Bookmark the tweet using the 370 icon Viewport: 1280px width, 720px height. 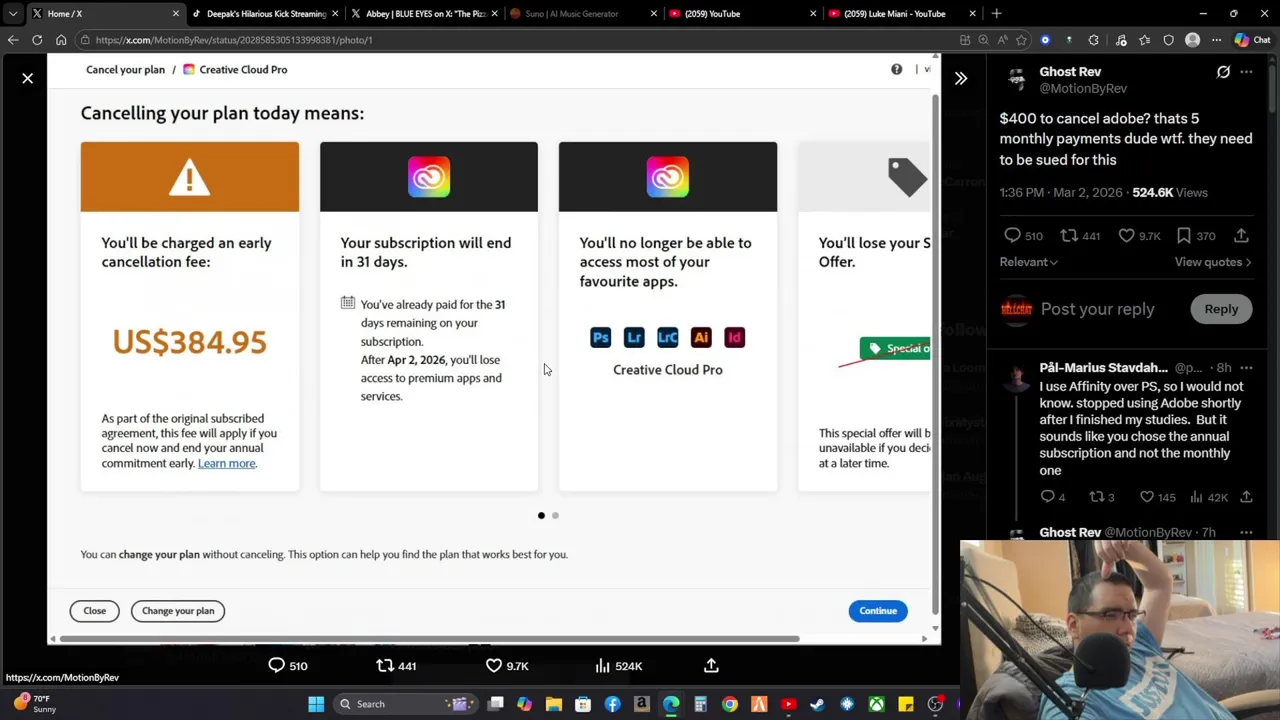pos(1184,235)
